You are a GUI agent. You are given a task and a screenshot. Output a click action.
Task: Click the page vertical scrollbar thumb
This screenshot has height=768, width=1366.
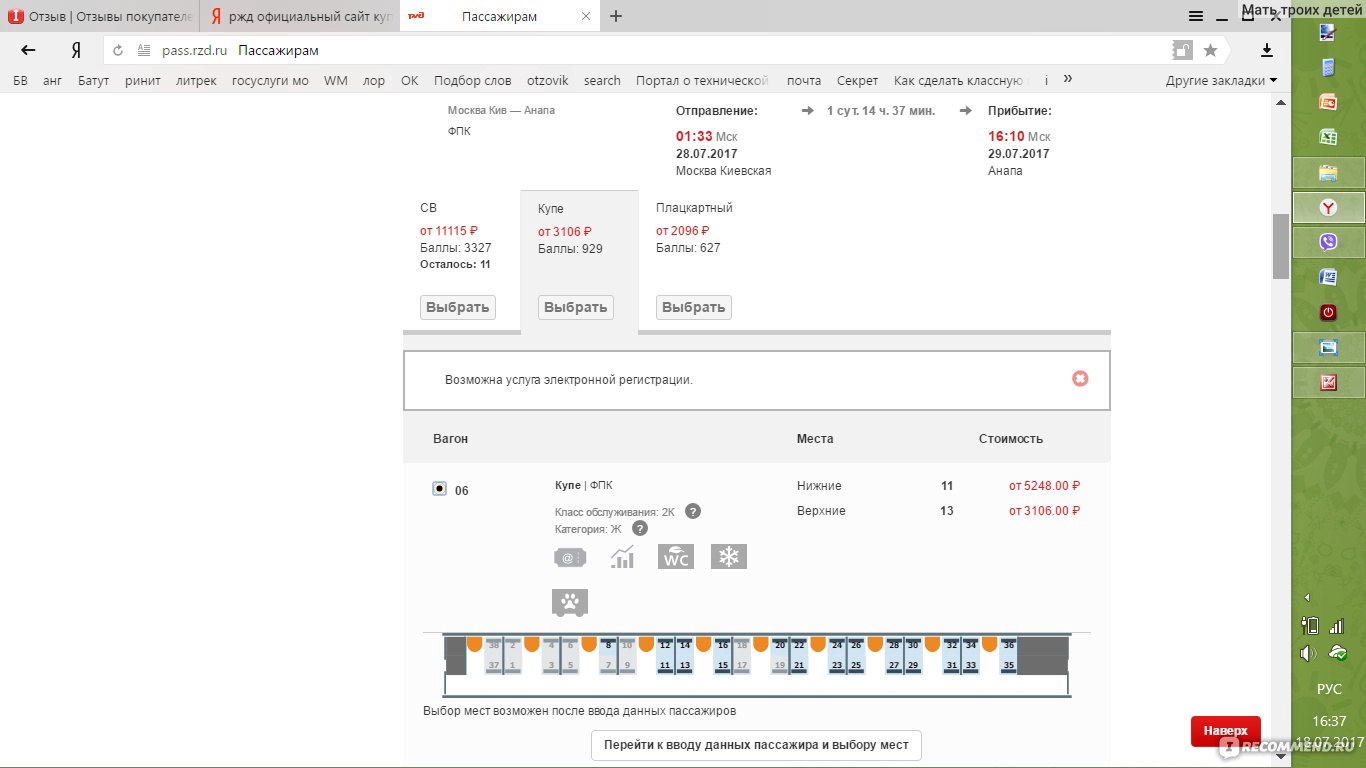click(1280, 246)
